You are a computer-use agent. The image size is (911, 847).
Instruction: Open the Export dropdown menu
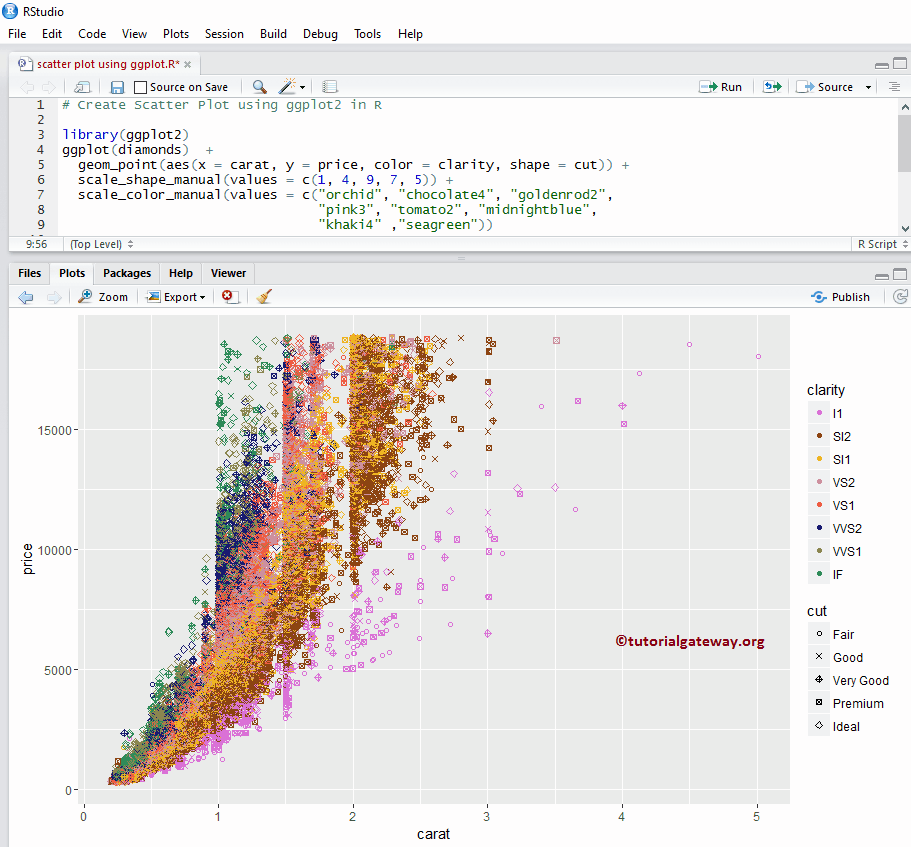tap(176, 296)
